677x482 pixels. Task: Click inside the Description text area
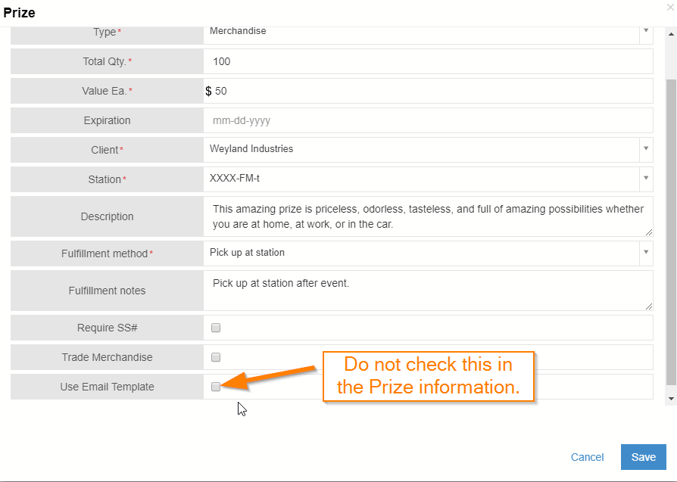428,216
